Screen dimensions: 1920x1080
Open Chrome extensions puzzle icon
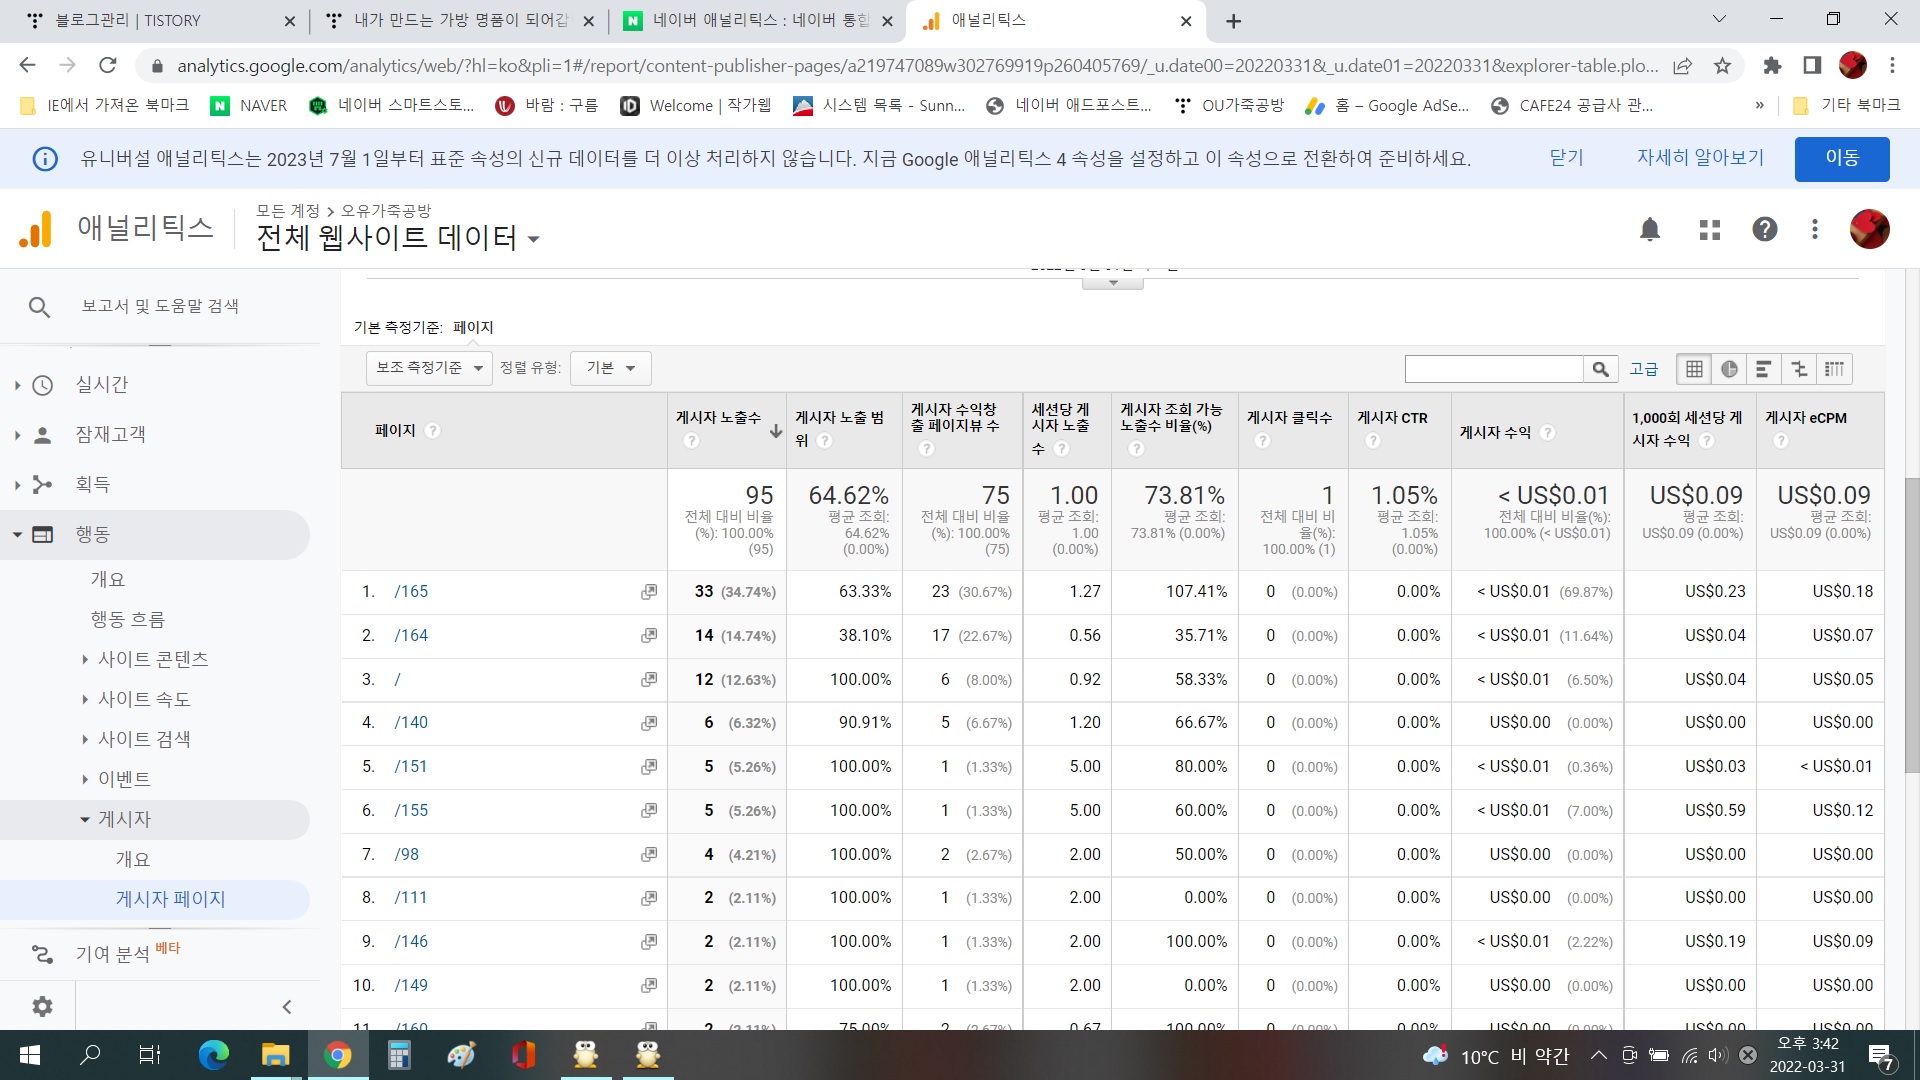[1772, 66]
